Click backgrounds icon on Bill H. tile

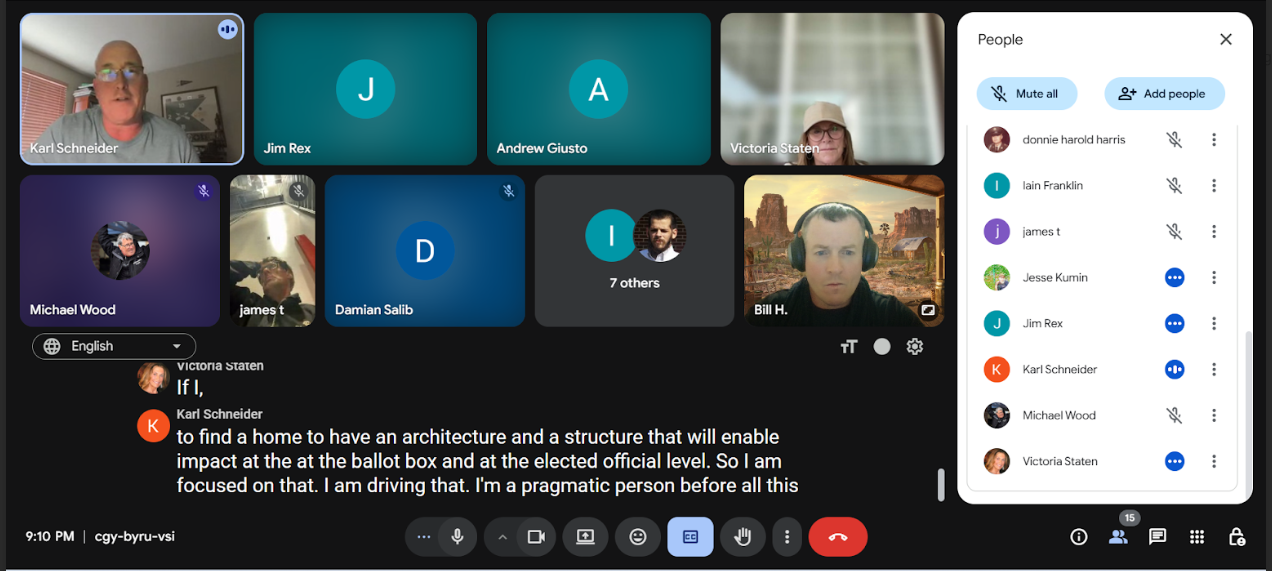point(928,310)
